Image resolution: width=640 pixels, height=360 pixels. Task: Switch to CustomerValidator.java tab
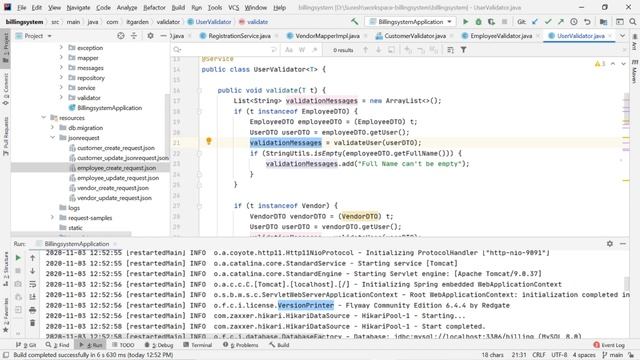click(x=415, y=36)
